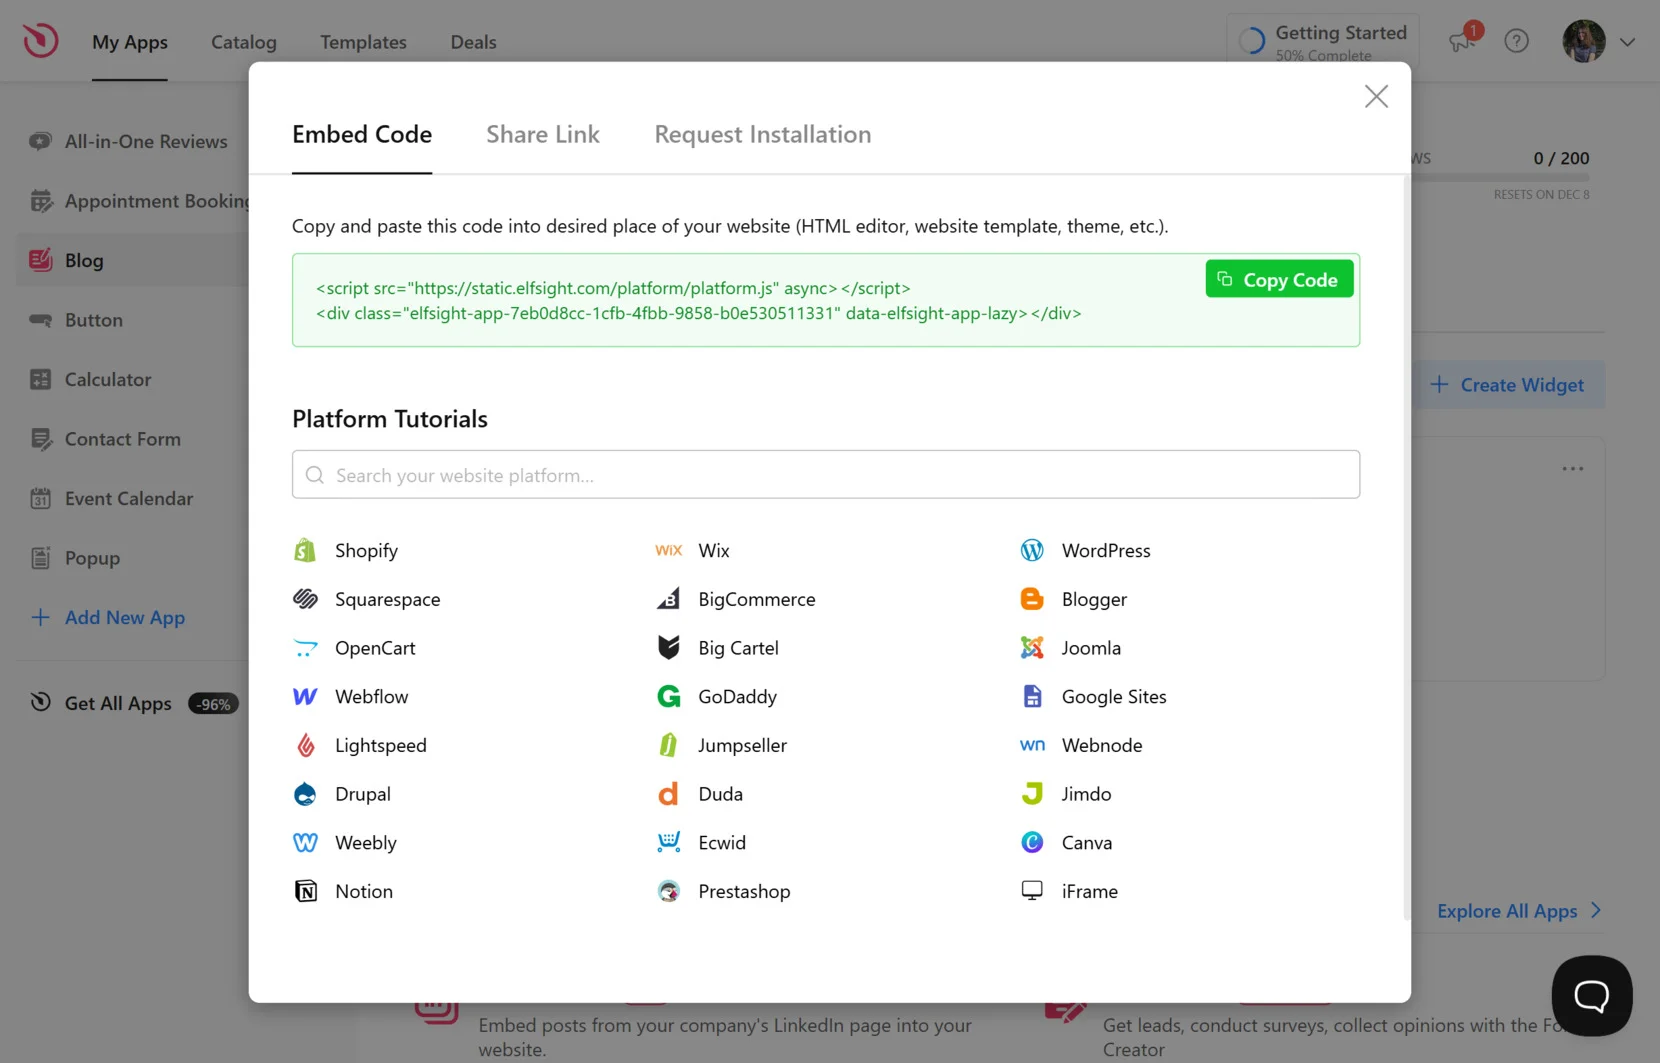The width and height of the screenshot is (1660, 1063).
Task: Click the iFrame monitor icon
Action: point(1032,890)
